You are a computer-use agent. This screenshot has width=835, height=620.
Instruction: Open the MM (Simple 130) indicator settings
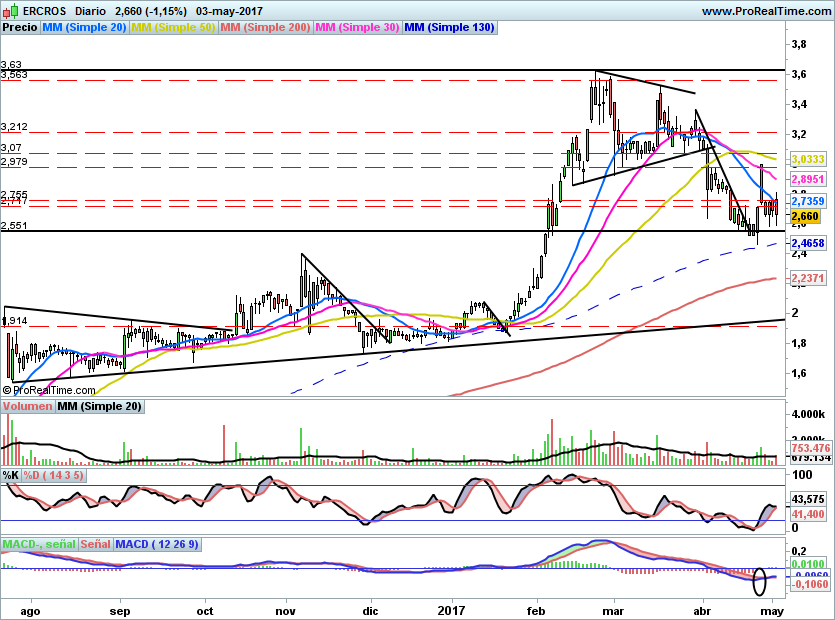(x=449, y=28)
